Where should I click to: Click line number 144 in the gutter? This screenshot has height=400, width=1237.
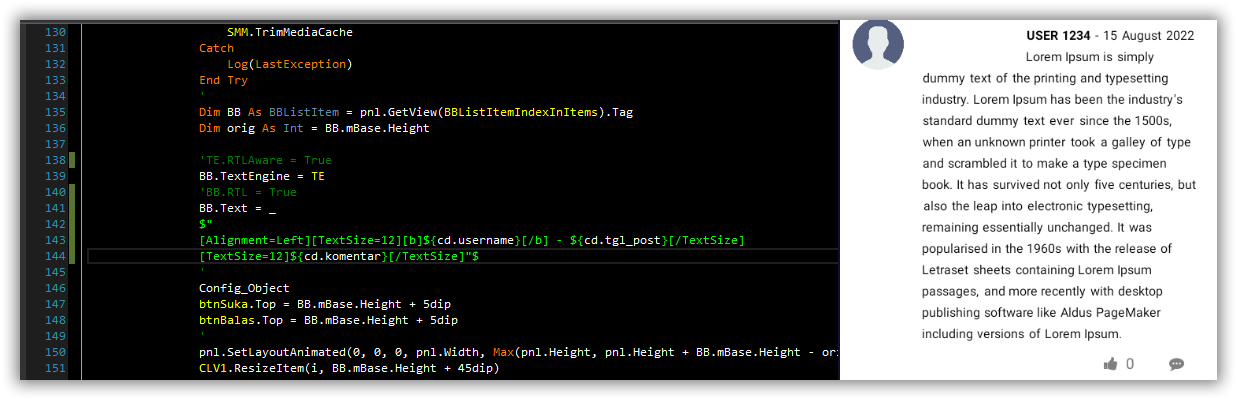click(54, 256)
